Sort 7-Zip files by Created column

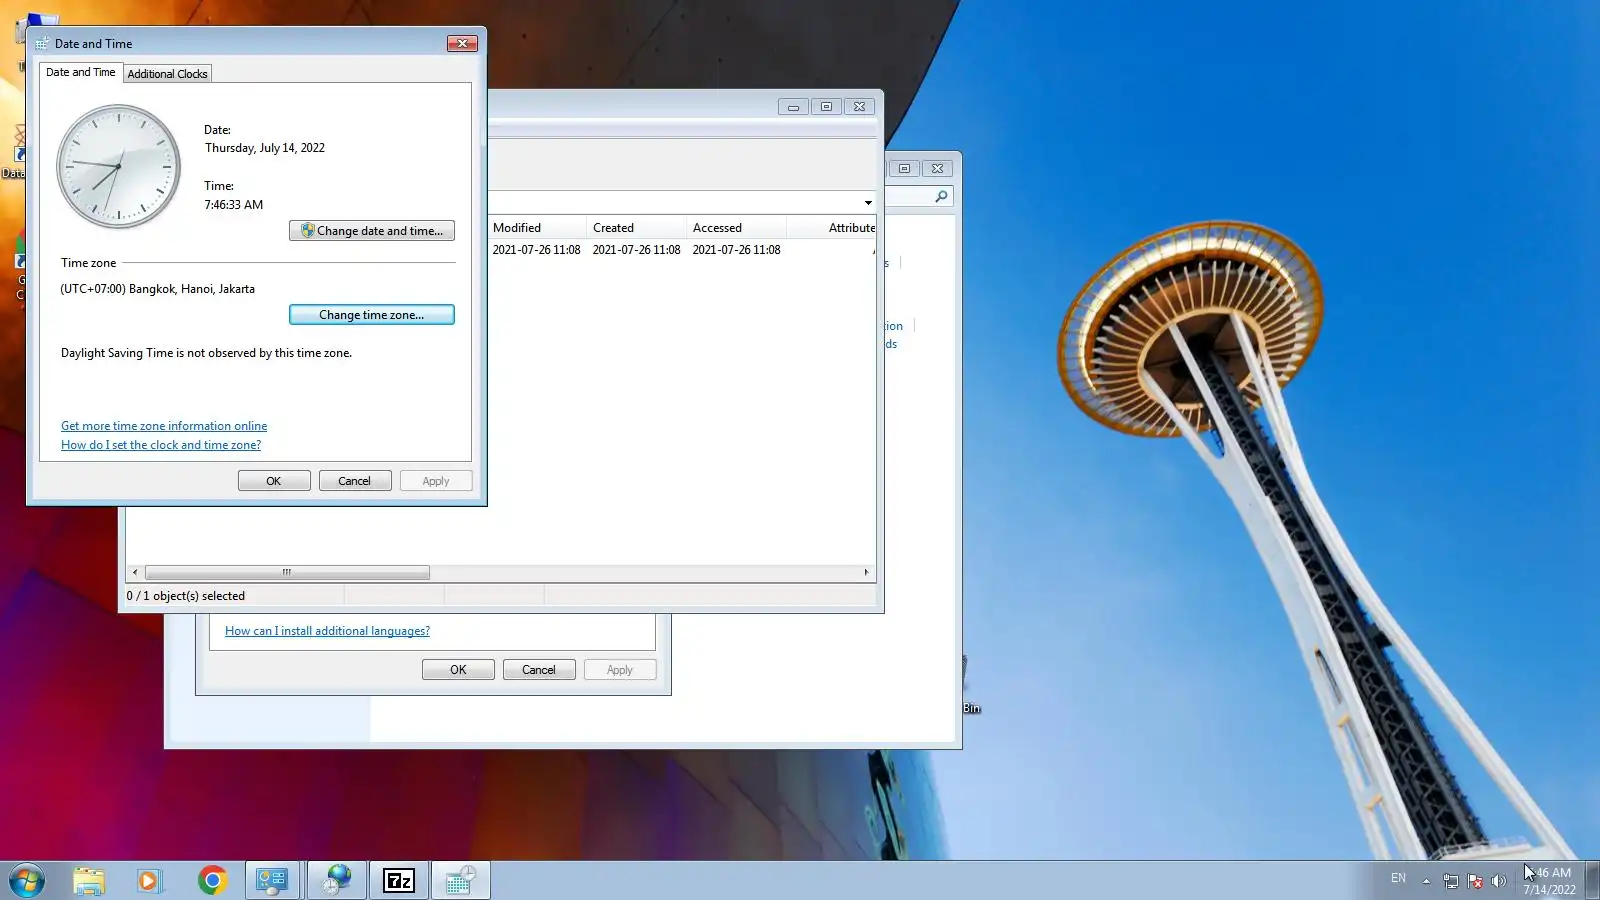pos(636,228)
